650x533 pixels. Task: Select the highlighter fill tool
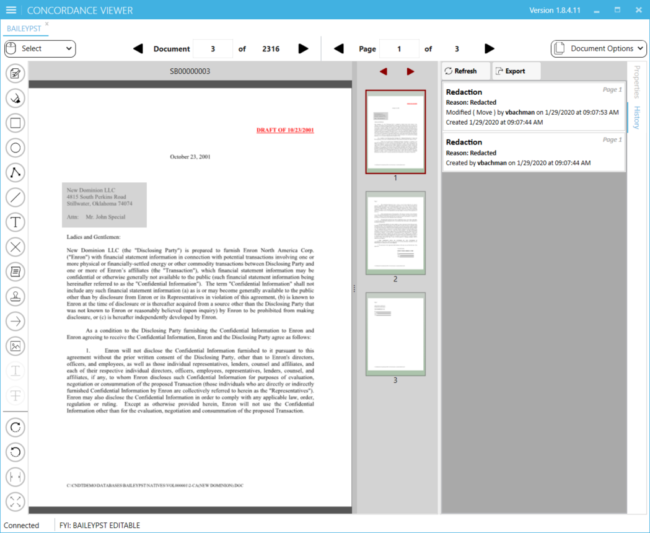pos(15,98)
